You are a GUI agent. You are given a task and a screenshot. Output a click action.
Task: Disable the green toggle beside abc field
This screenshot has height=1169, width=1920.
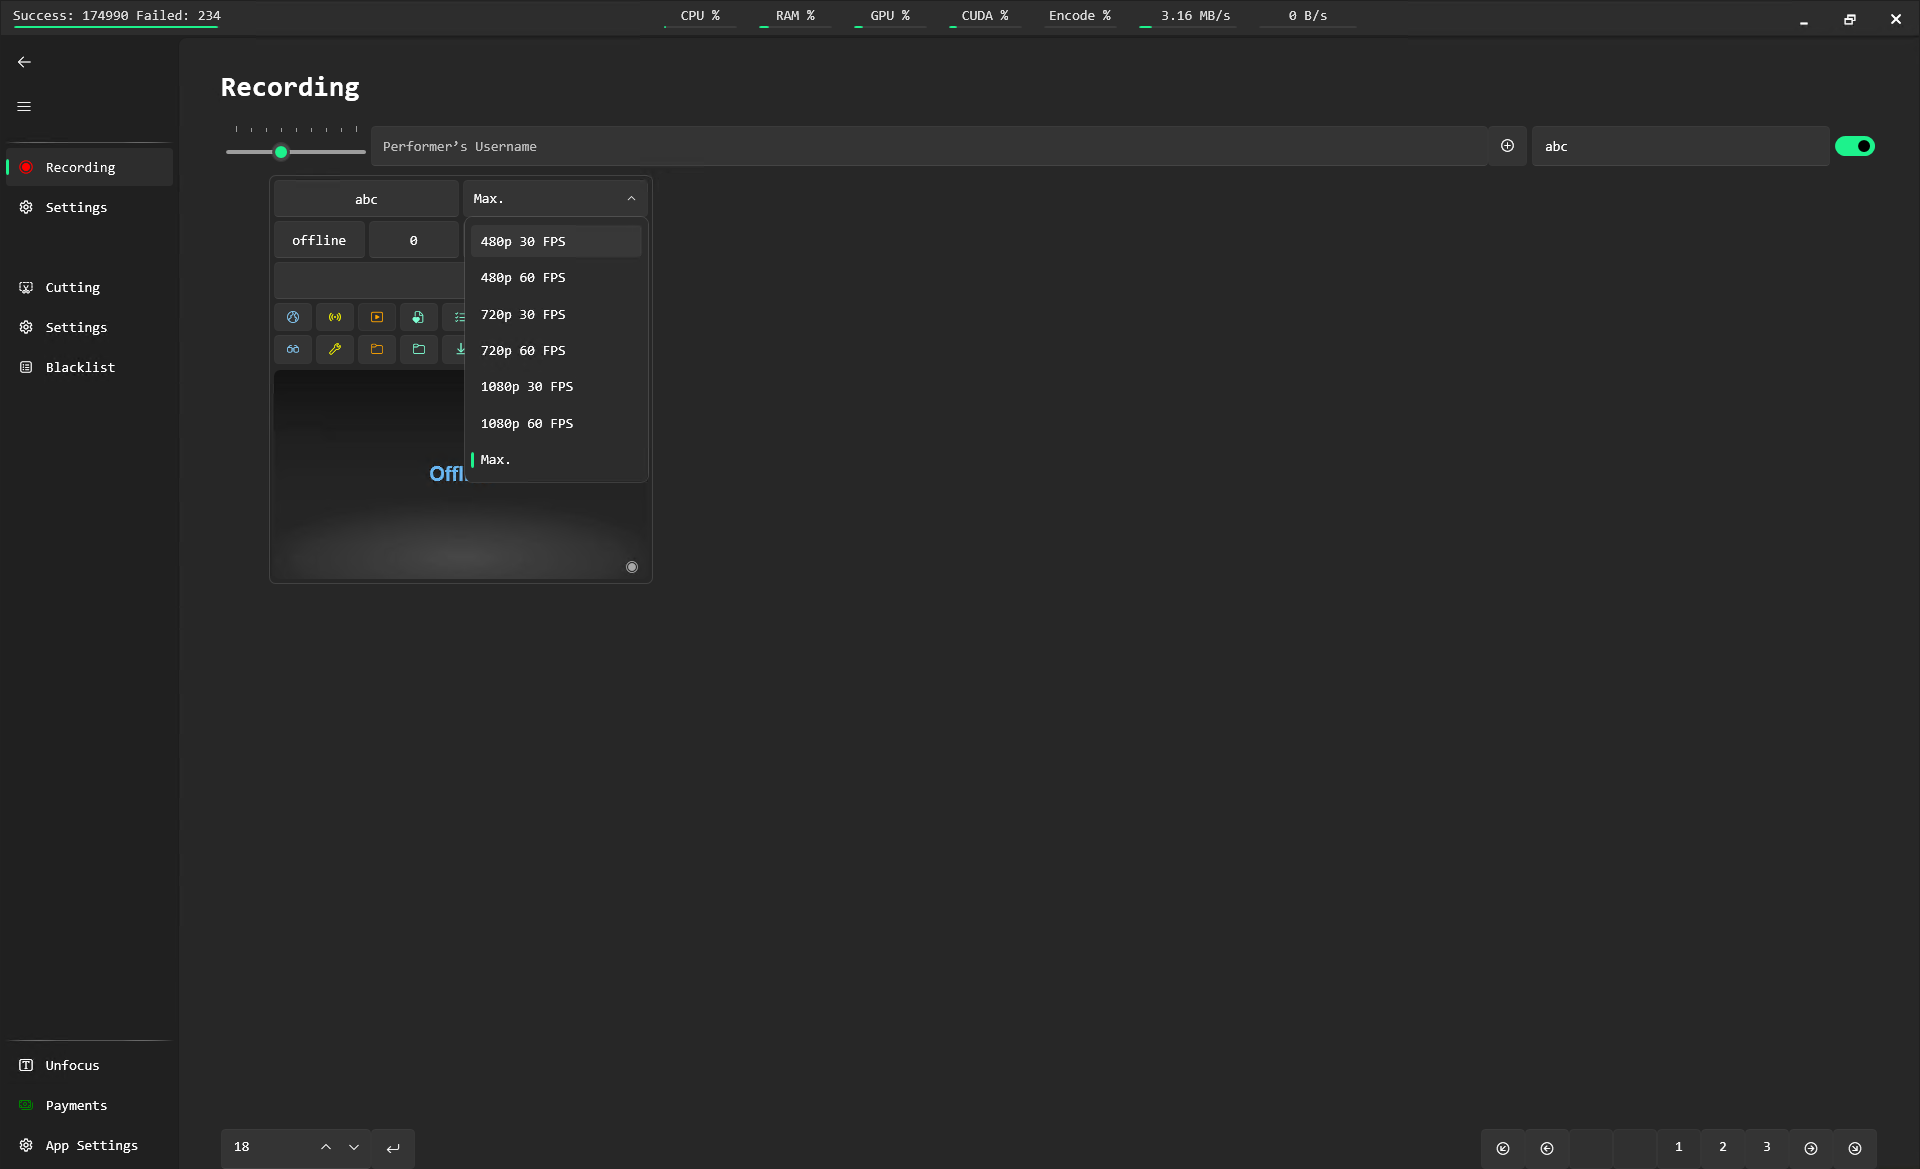tap(1855, 146)
